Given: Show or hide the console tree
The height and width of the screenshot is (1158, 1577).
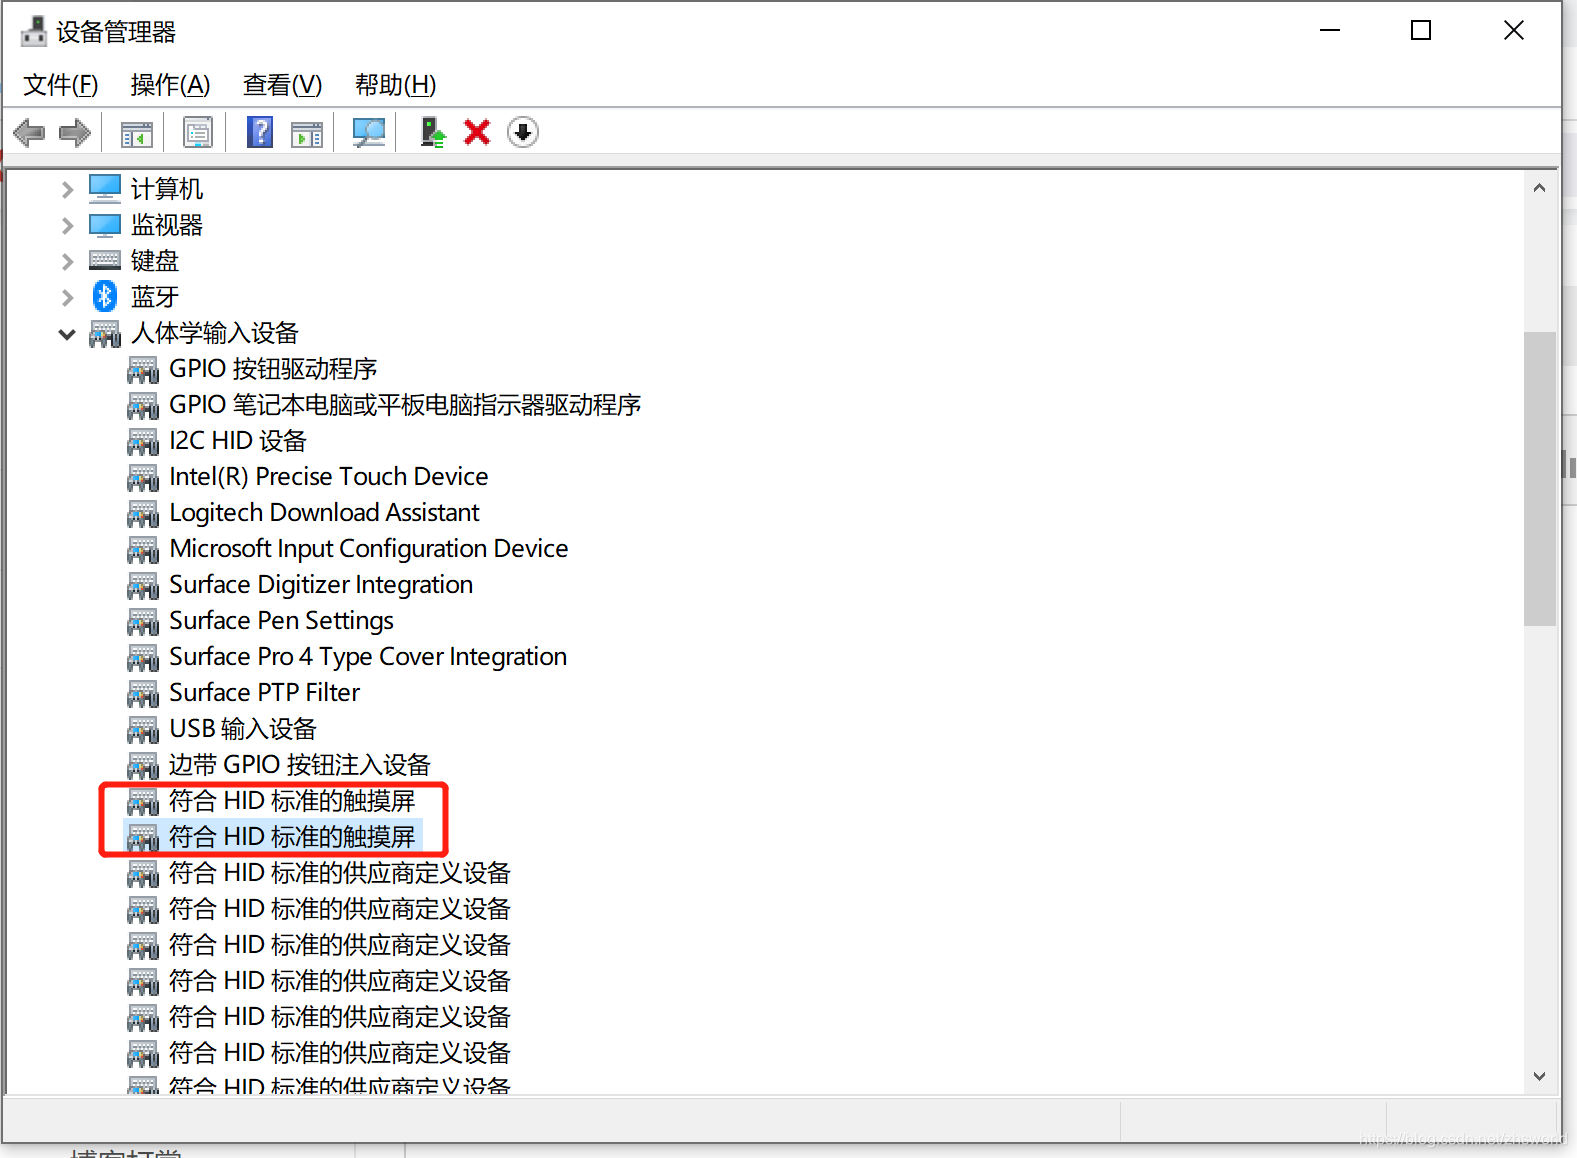Looking at the screenshot, I should [x=137, y=133].
